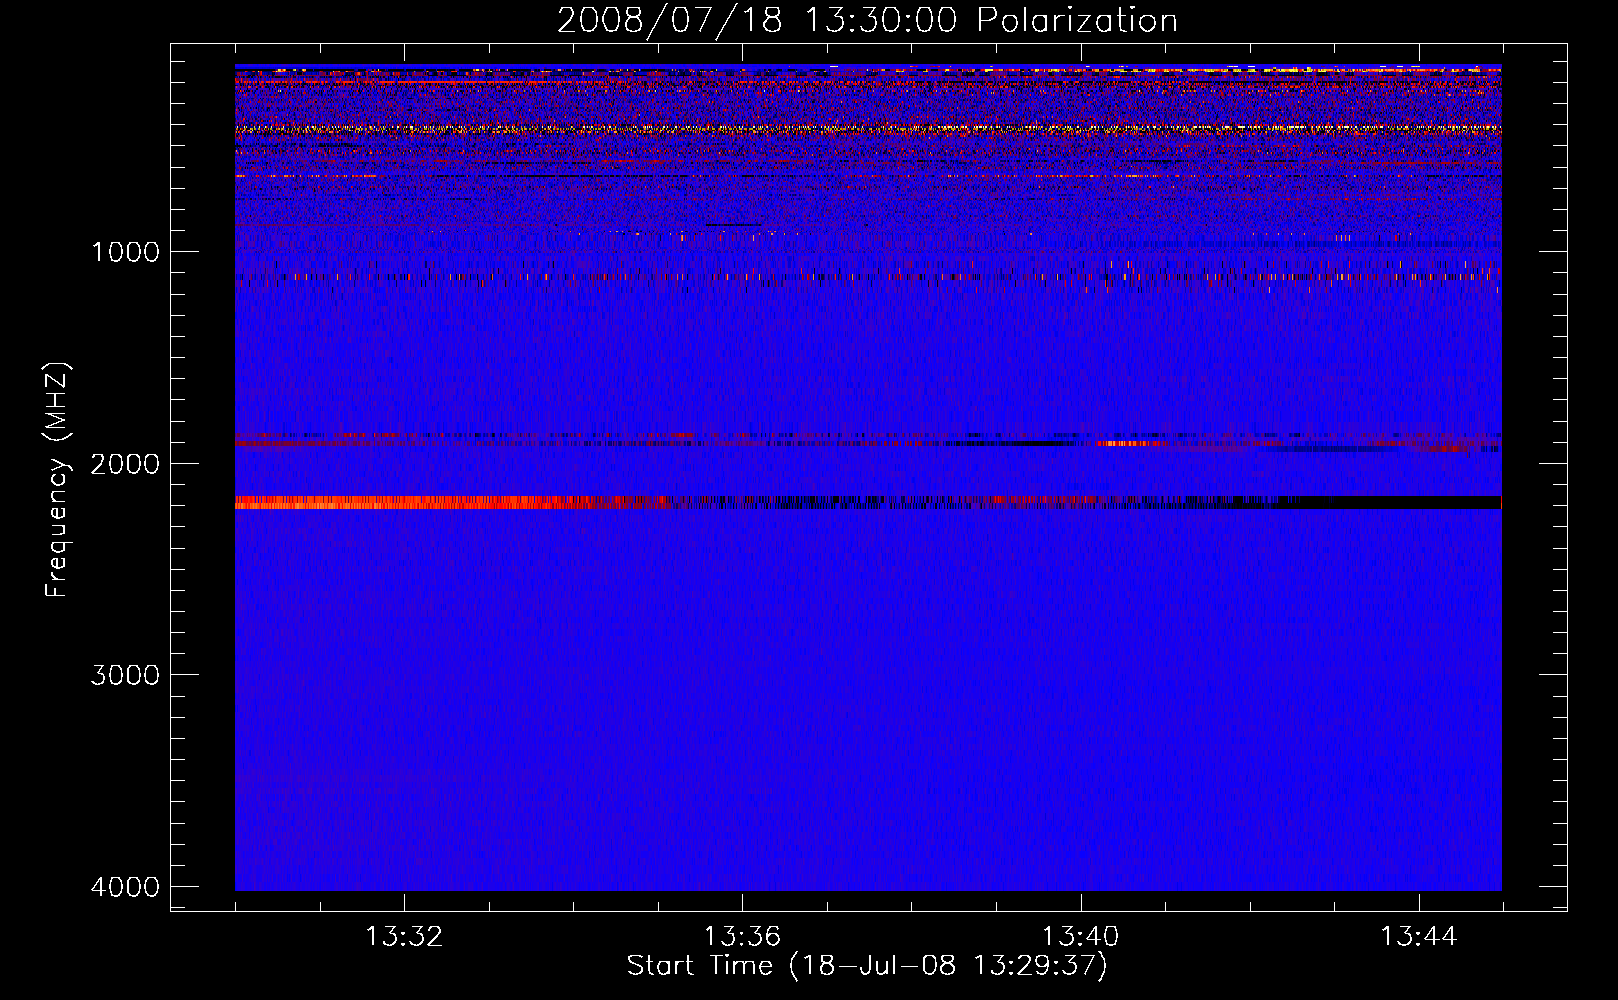Click the 3000 frequency tick label

click(x=125, y=675)
